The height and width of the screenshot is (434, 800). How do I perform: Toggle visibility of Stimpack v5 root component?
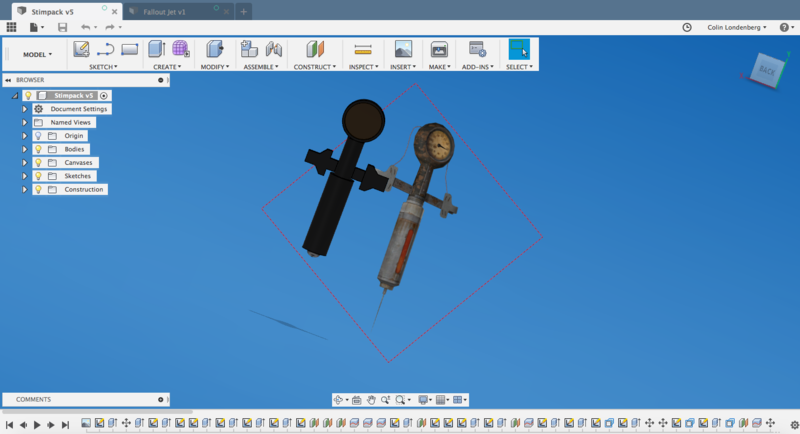[x=29, y=95]
